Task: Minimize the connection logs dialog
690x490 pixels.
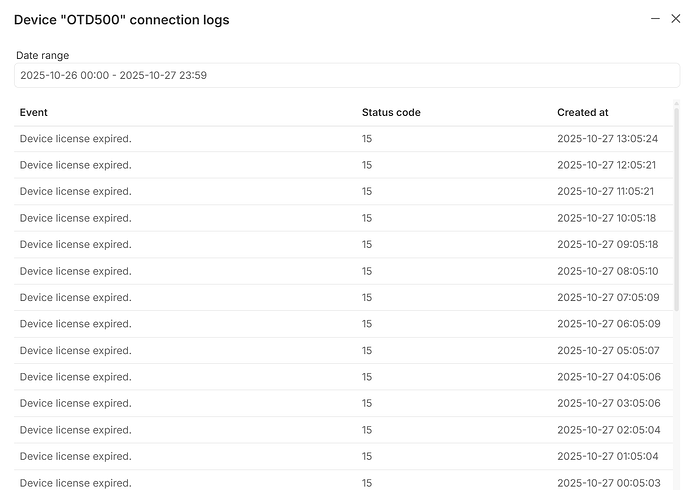Action: pos(655,19)
